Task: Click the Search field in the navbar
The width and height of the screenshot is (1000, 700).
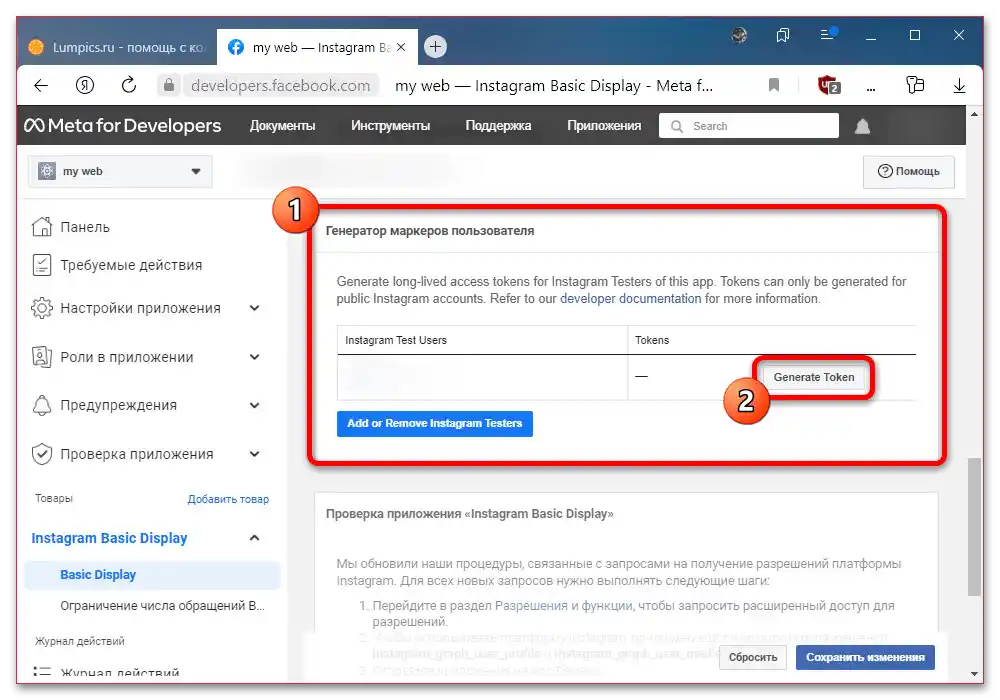Action: [x=748, y=125]
